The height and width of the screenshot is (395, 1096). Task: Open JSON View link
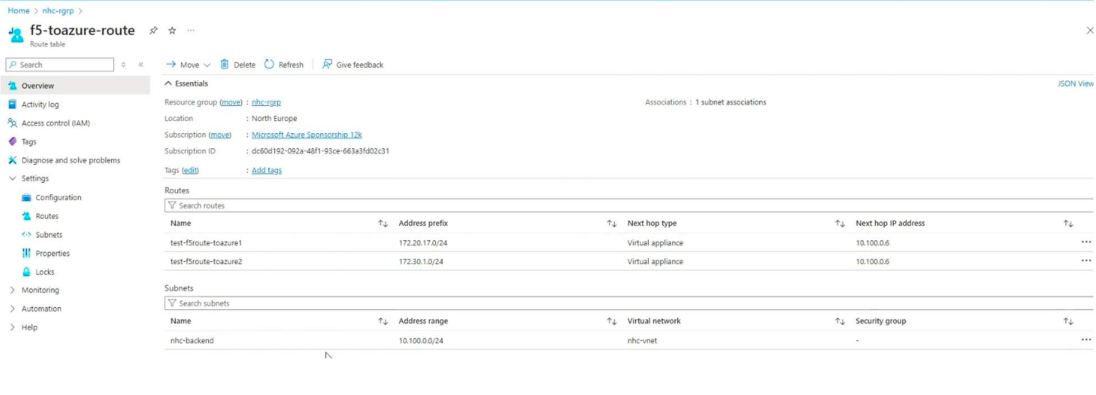tap(1076, 83)
